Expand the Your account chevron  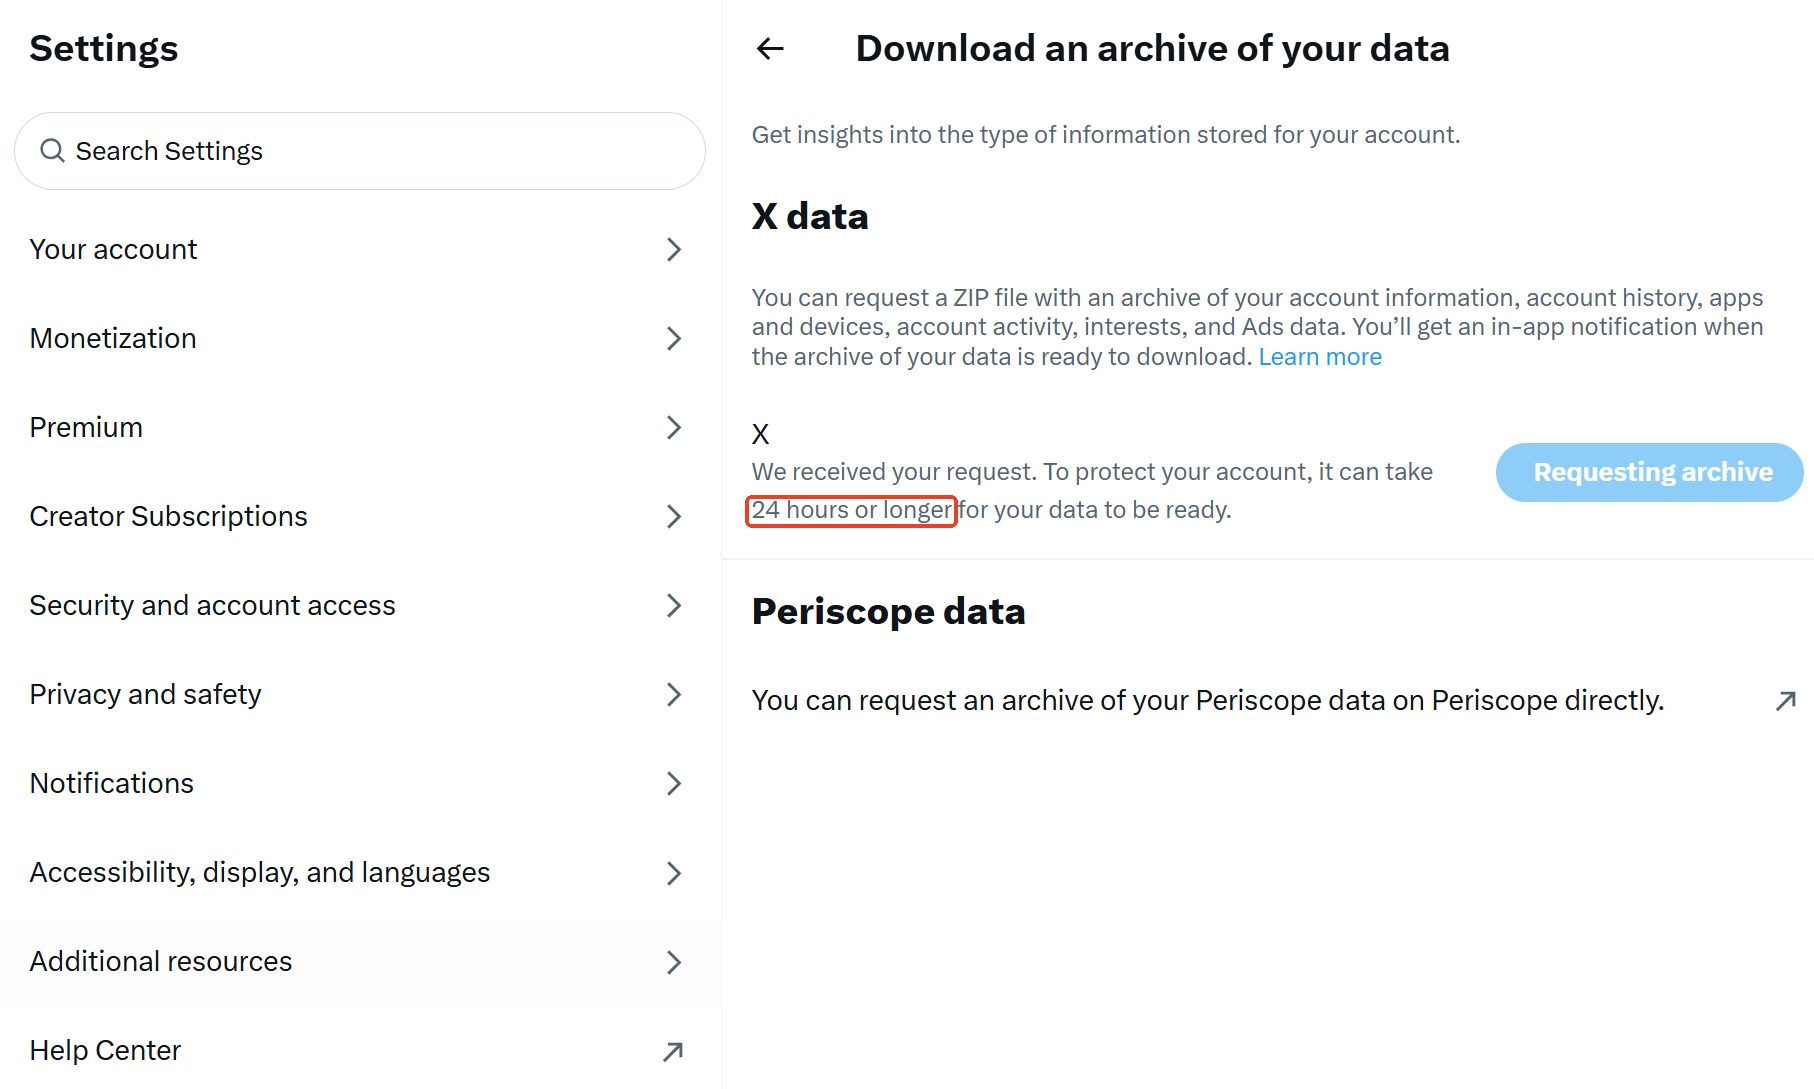tap(674, 250)
